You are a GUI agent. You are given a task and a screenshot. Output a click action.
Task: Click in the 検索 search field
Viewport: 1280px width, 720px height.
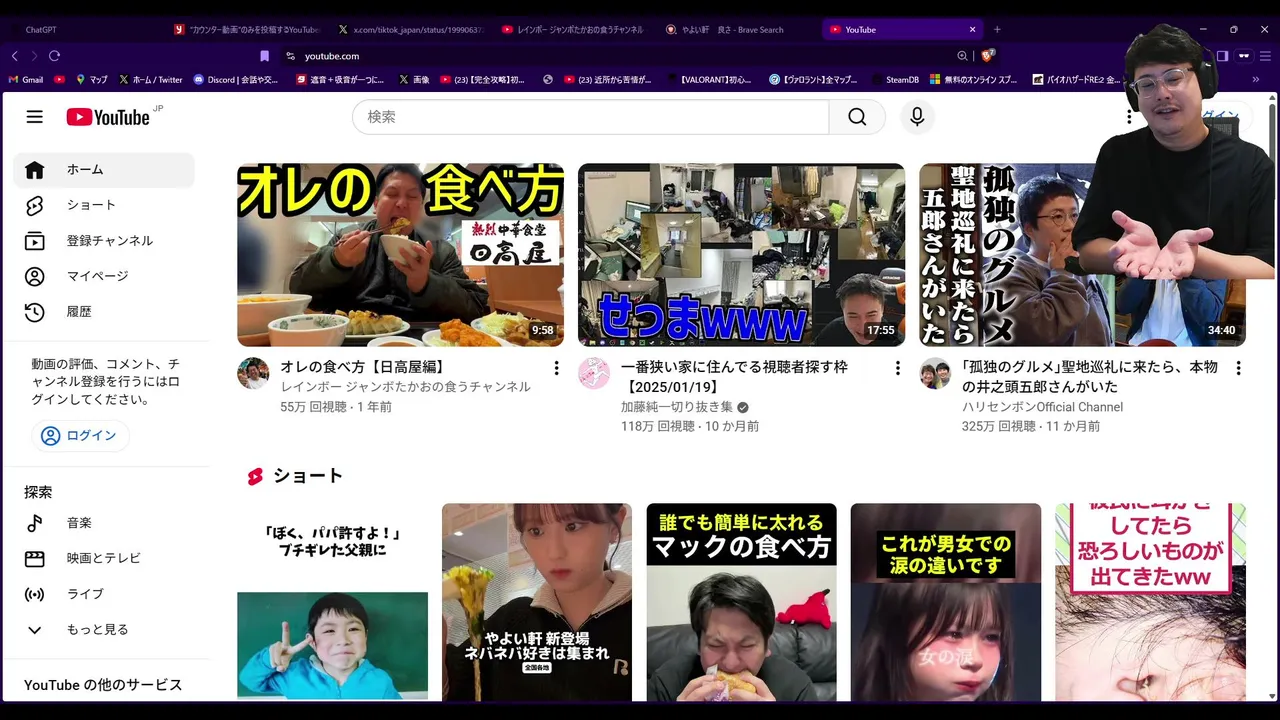[590, 117]
